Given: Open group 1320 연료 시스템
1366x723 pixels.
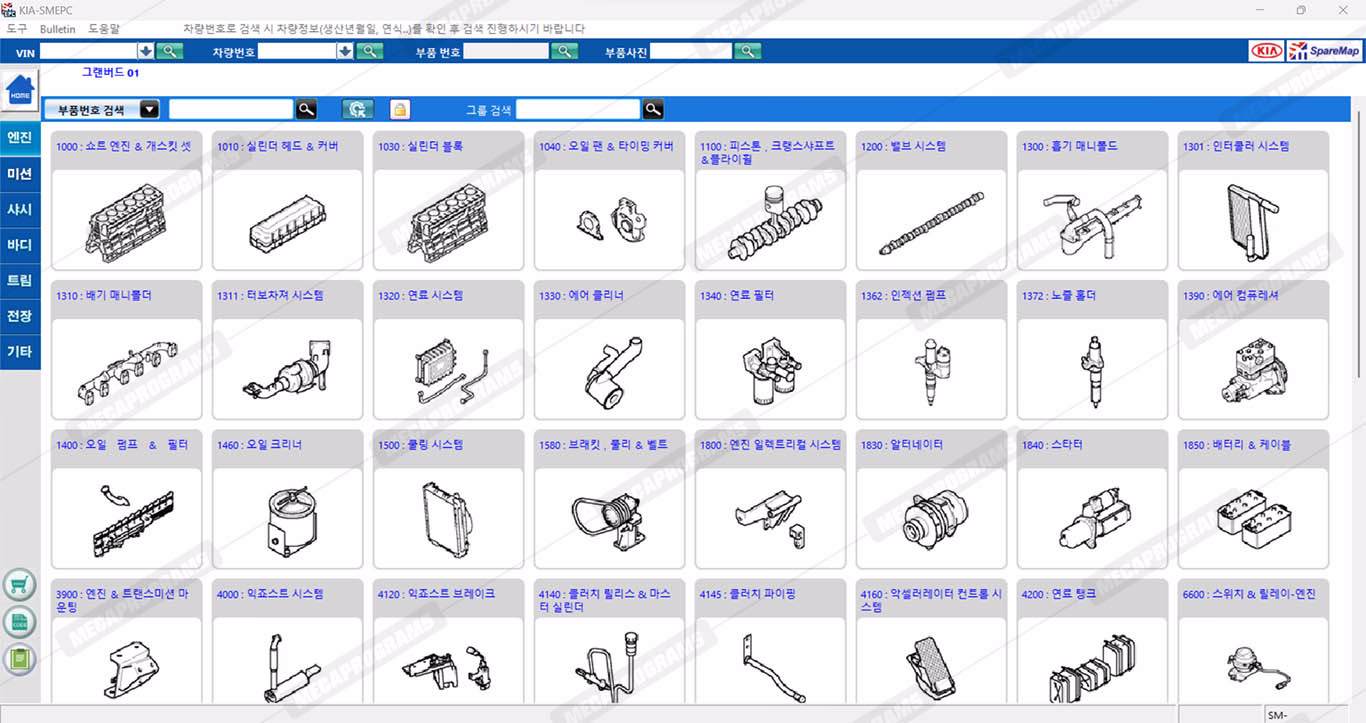Looking at the screenshot, I should click(448, 350).
